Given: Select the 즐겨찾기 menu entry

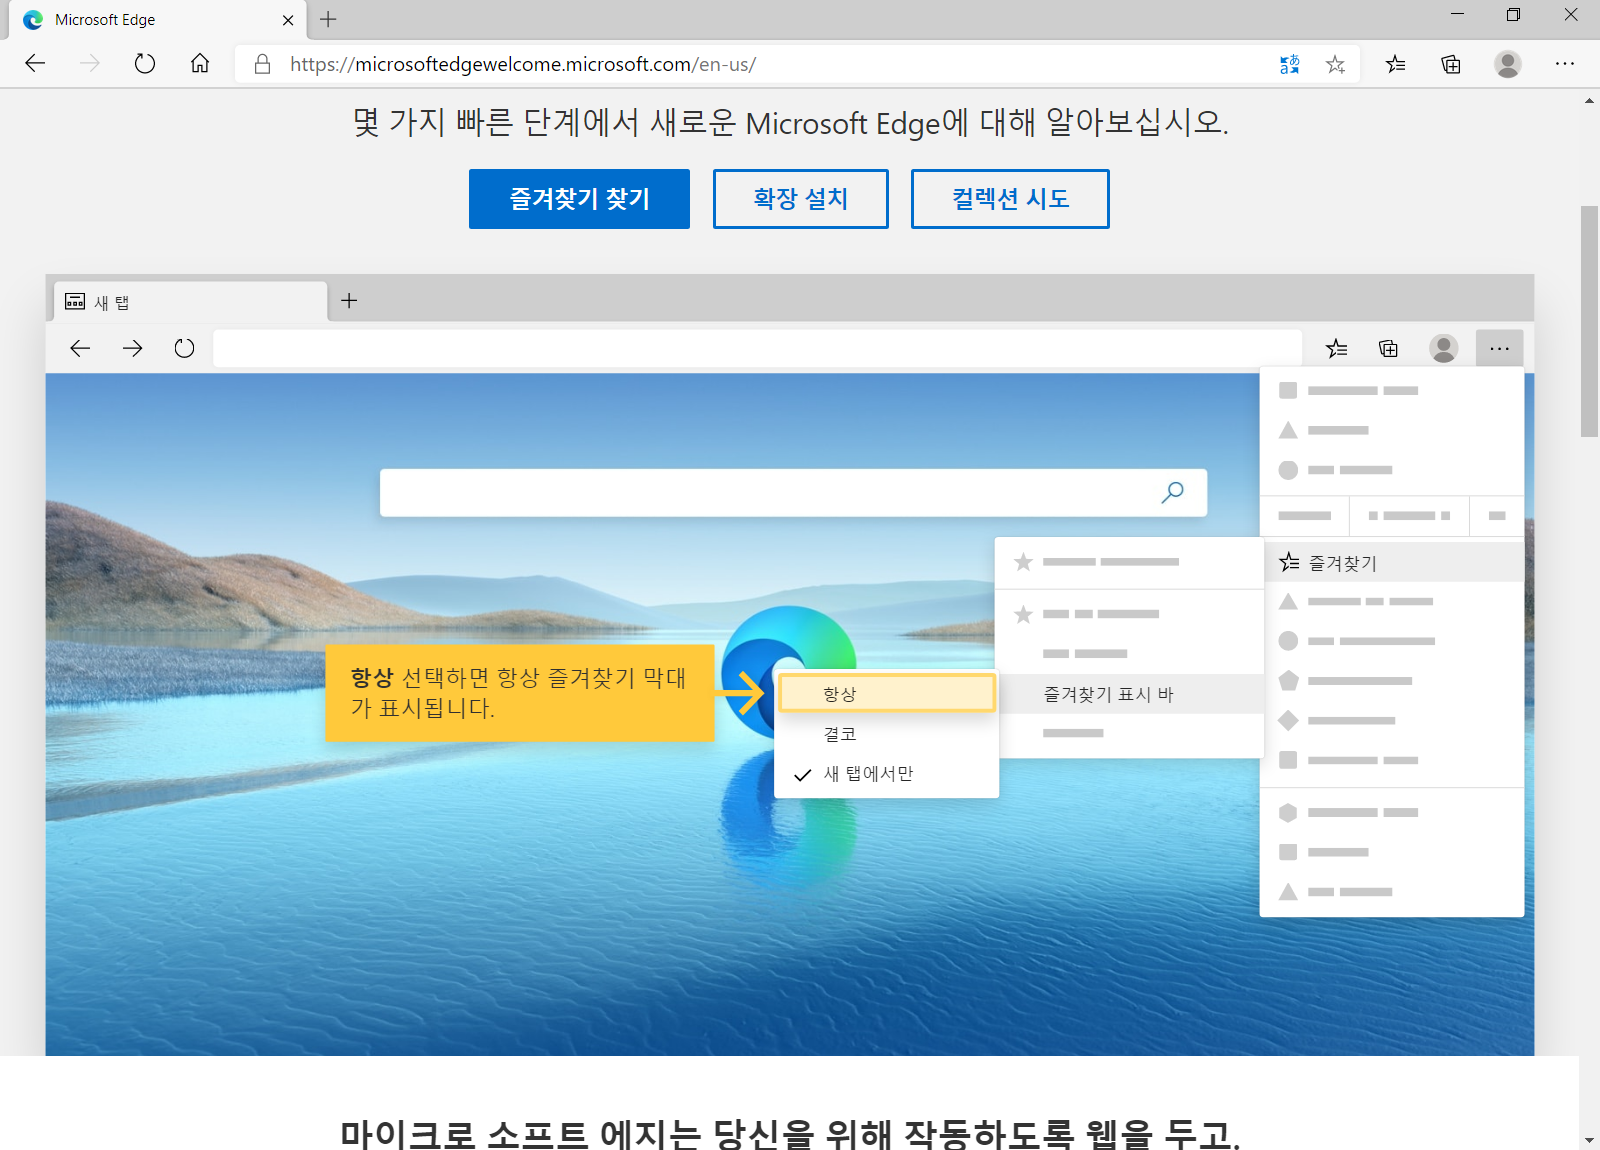Looking at the screenshot, I should [x=1394, y=562].
